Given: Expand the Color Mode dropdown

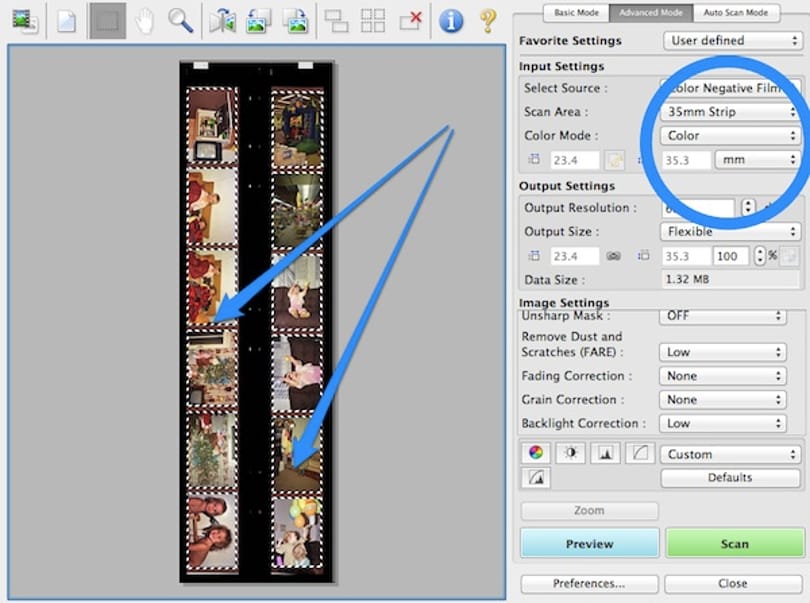Looking at the screenshot, I should pyautogui.click(x=730, y=135).
